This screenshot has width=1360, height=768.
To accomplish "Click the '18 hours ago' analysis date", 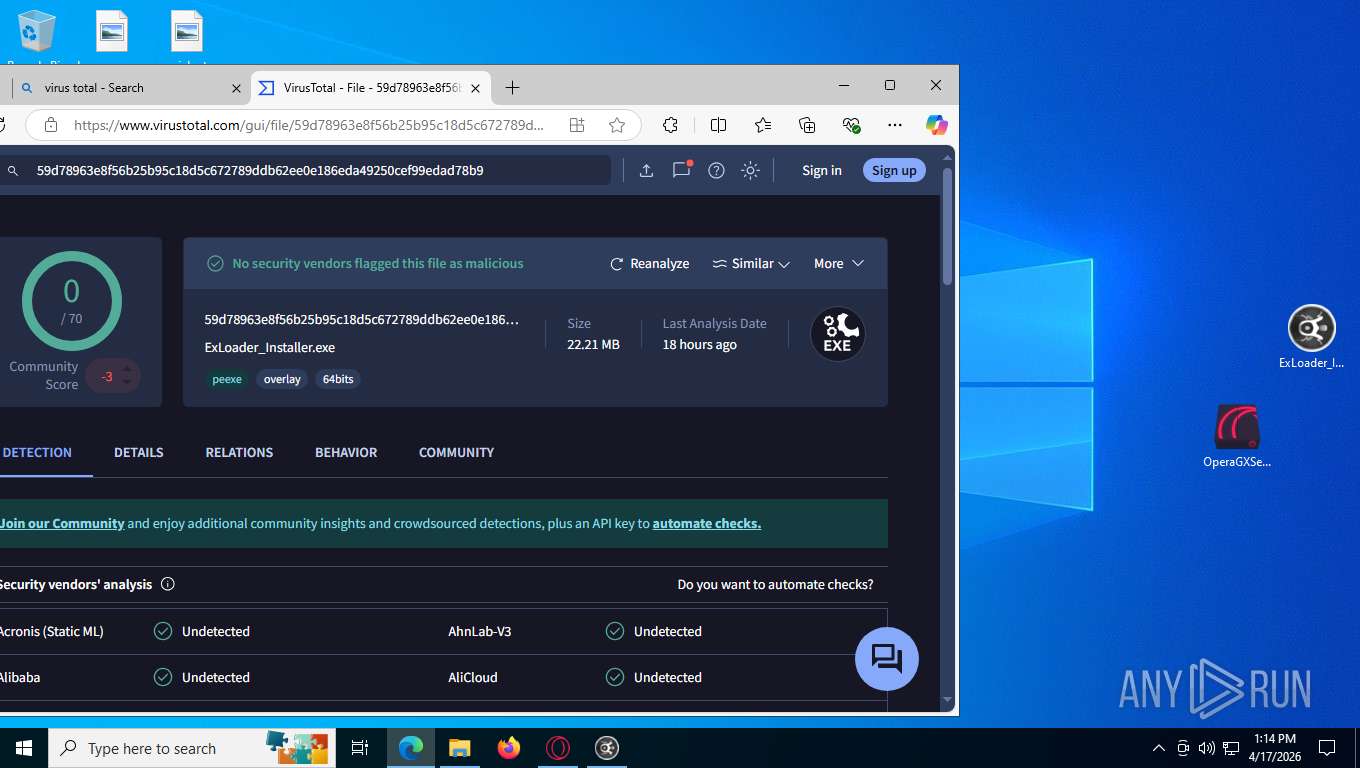I will [x=700, y=344].
